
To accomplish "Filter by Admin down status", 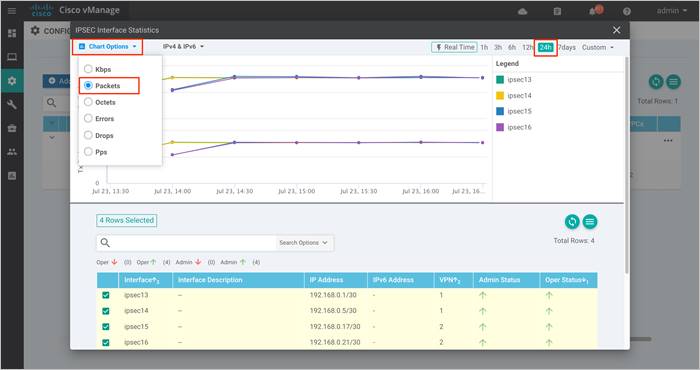I will click(188, 262).
